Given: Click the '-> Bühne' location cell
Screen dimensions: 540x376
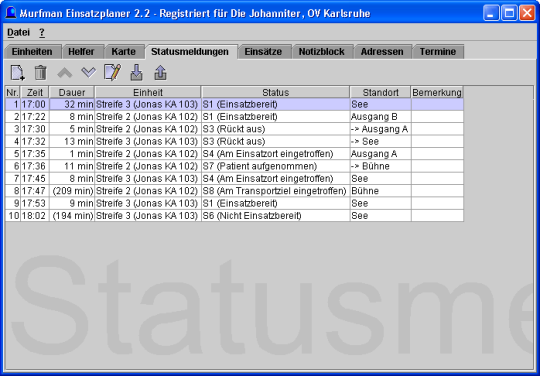Looking at the screenshot, I should coord(381,166).
